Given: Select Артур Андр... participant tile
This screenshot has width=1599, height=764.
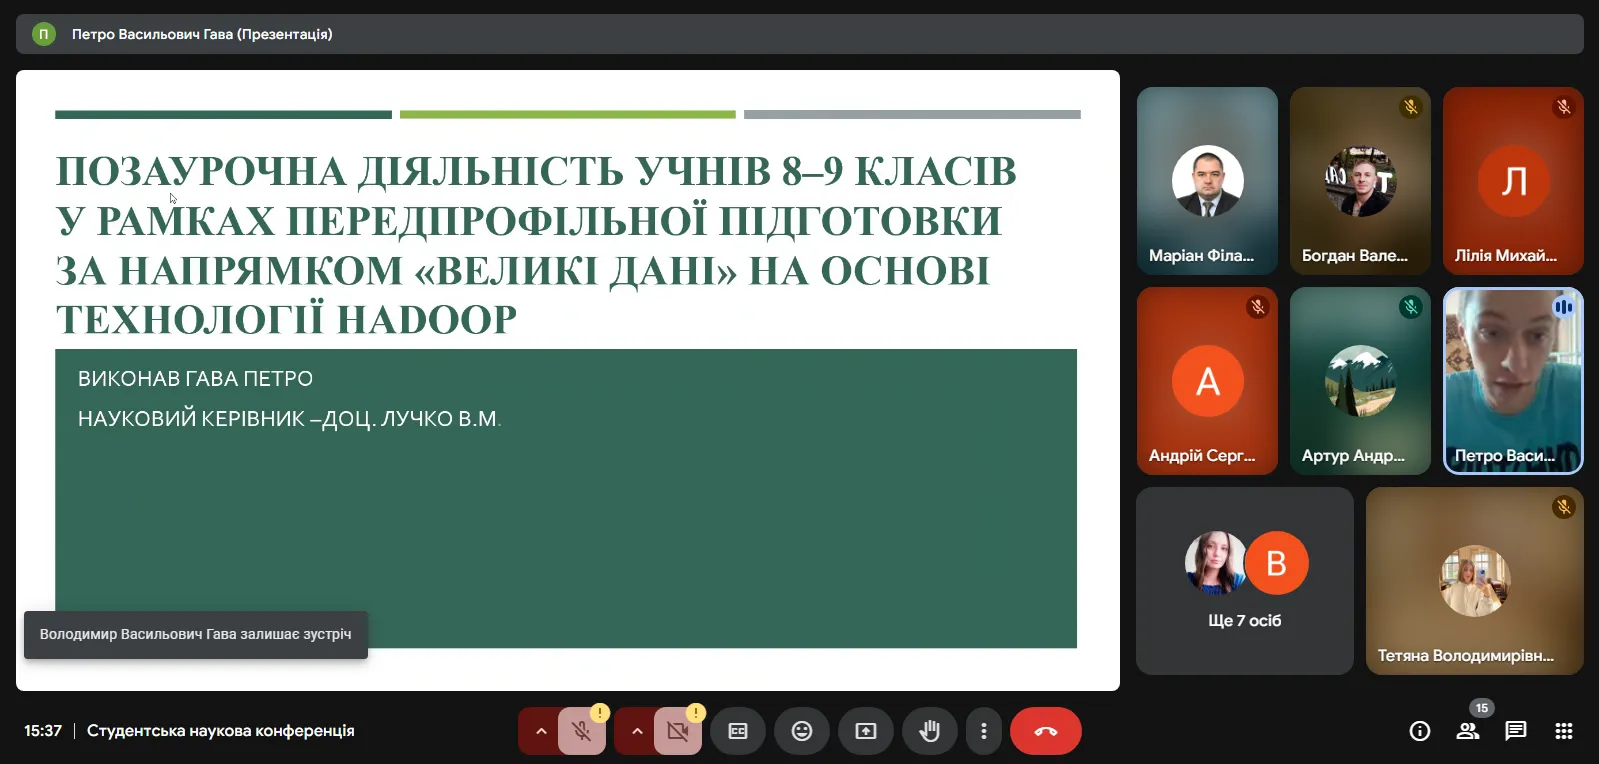Looking at the screenshot, I should click(1360, 381).
